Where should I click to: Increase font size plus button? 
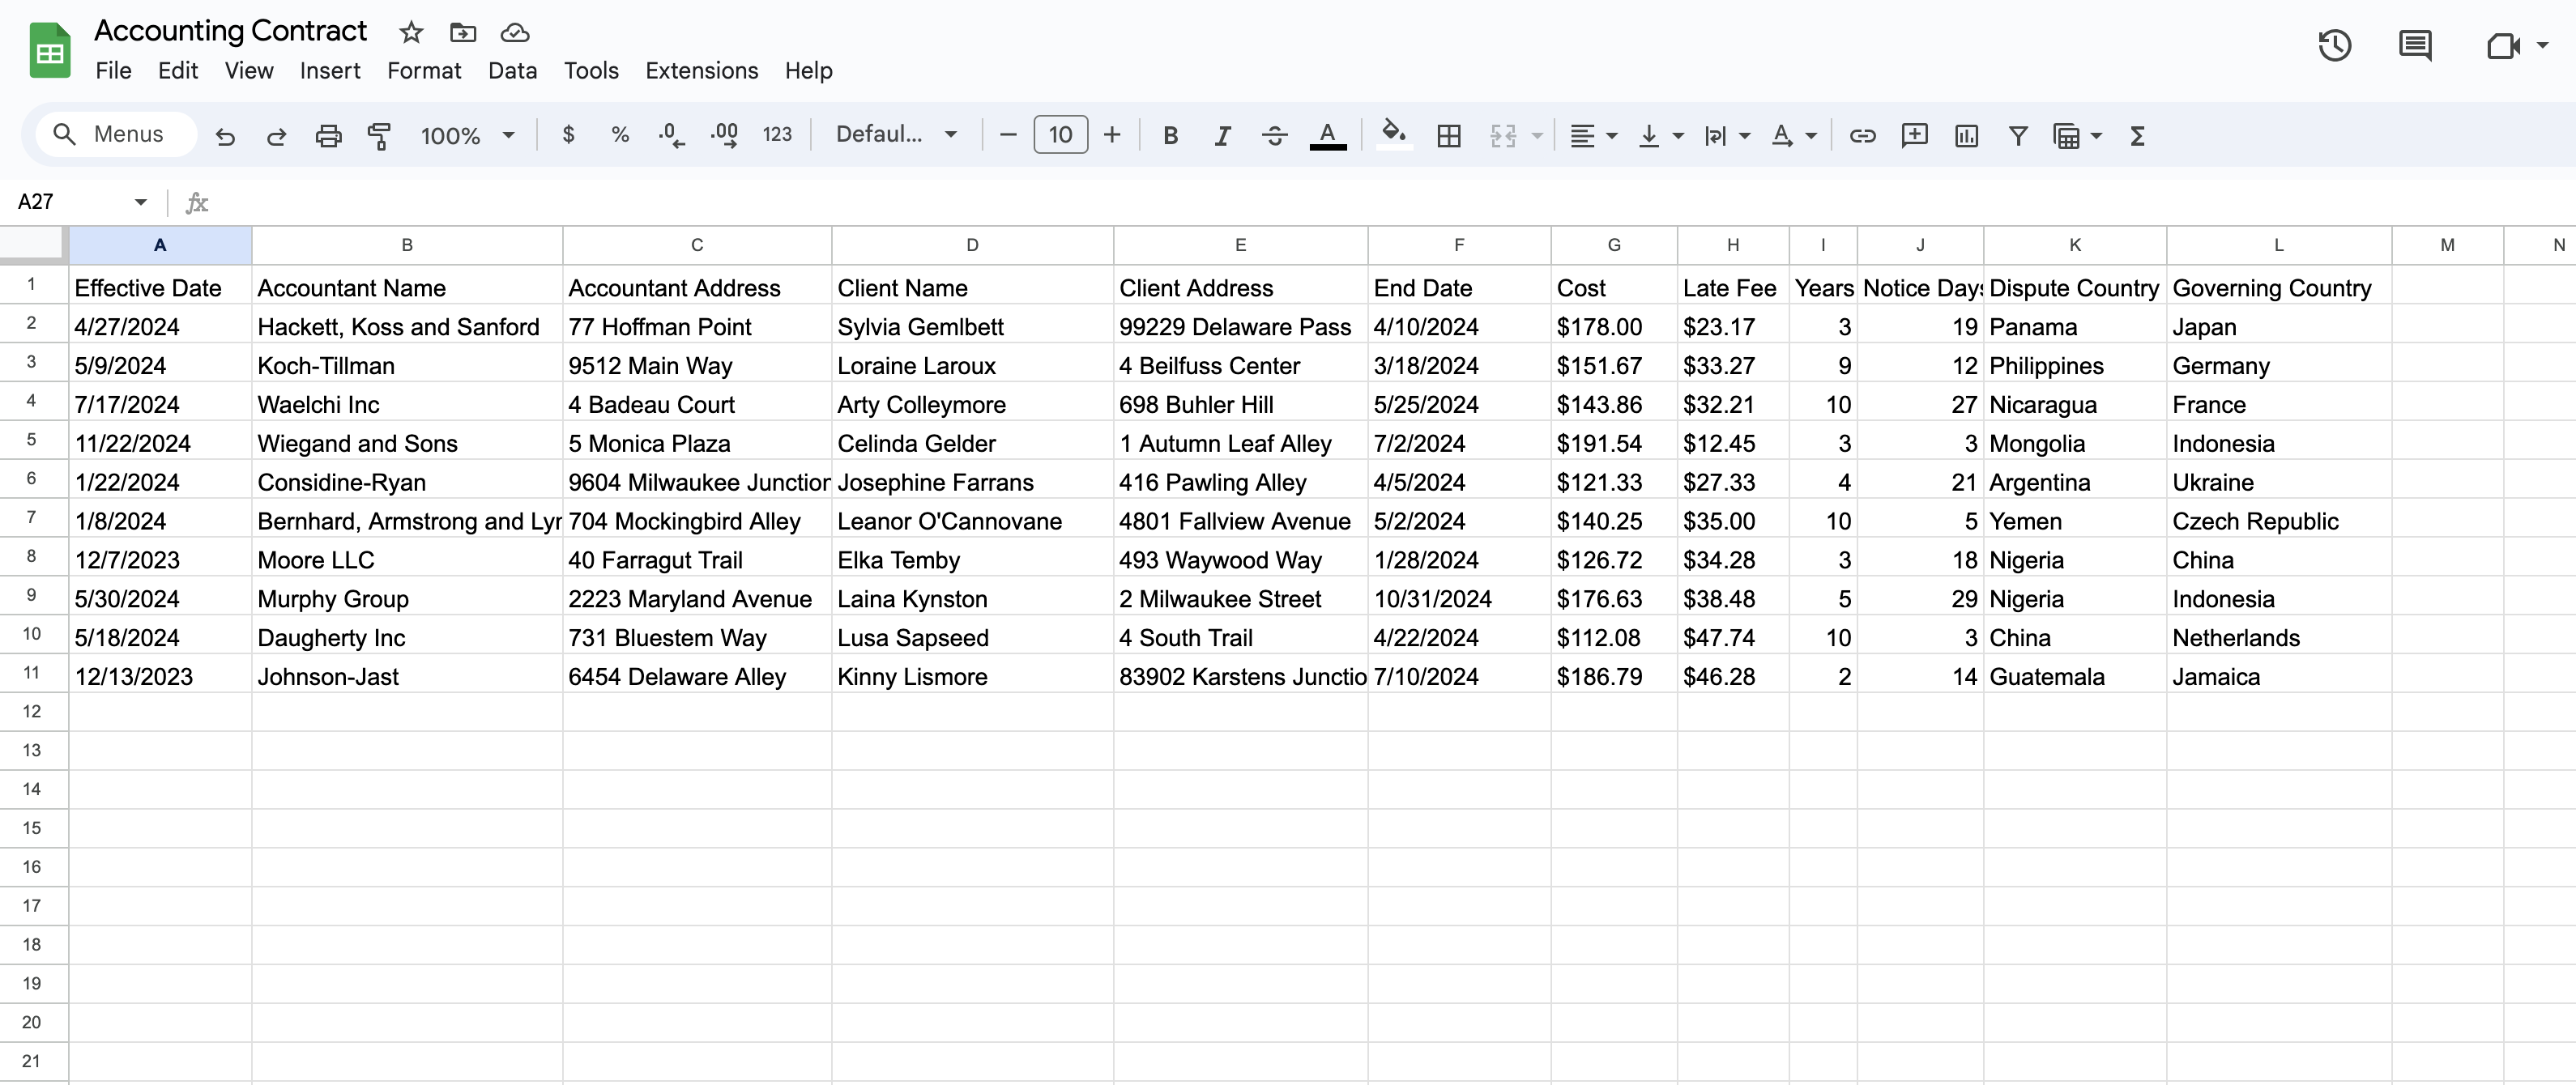coord(1112,134)
